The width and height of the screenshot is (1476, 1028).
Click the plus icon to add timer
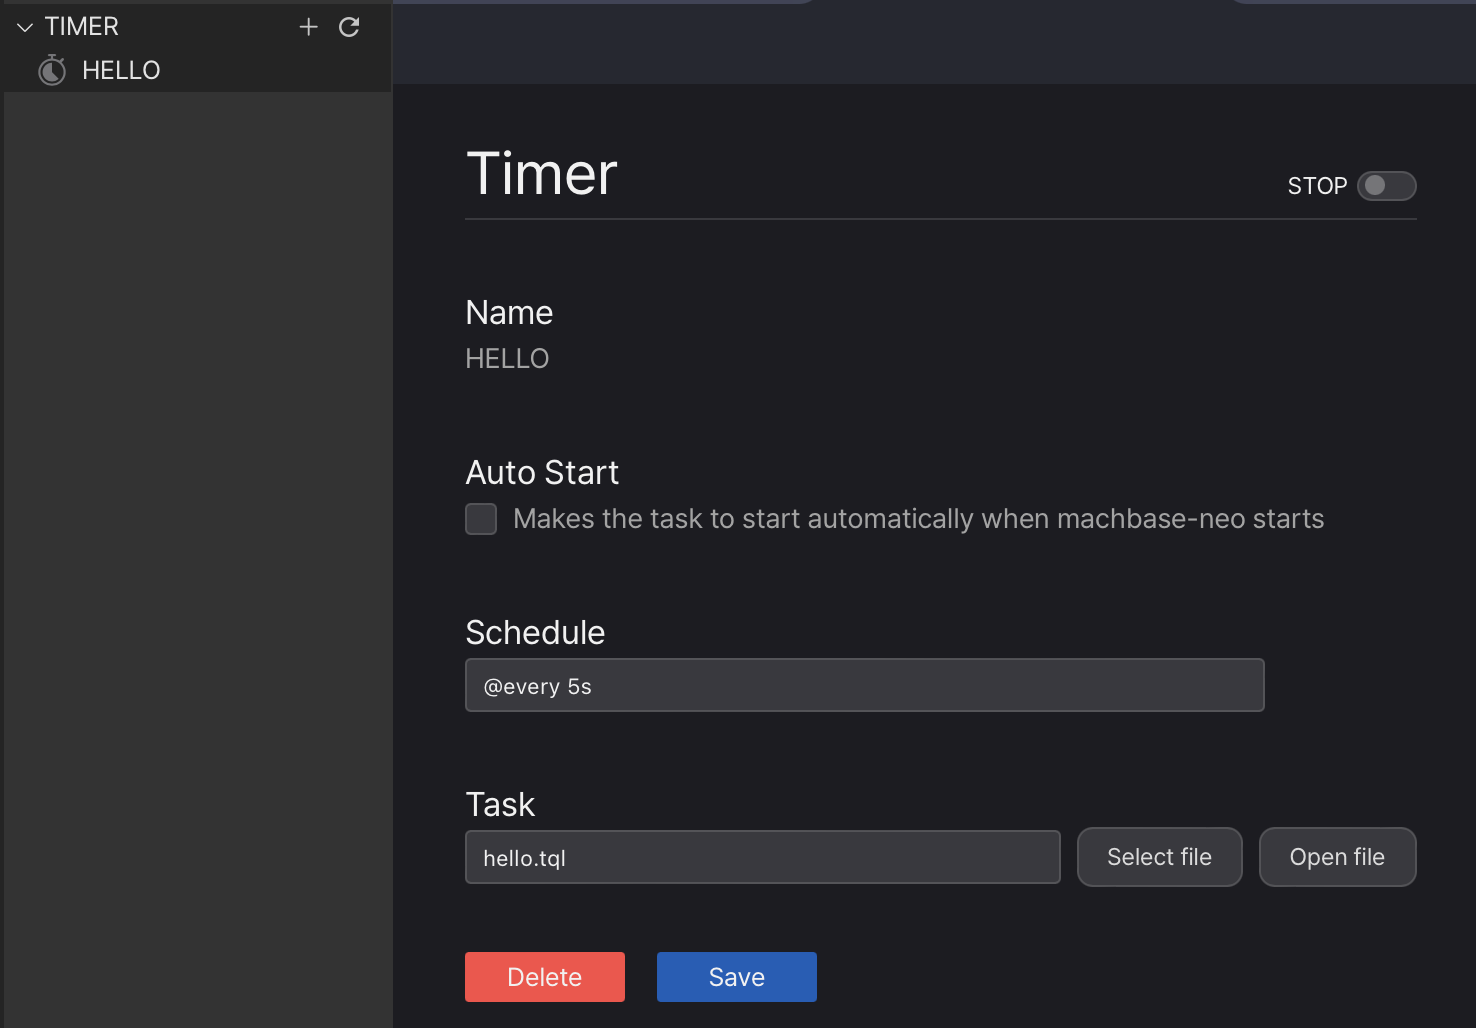308,27
